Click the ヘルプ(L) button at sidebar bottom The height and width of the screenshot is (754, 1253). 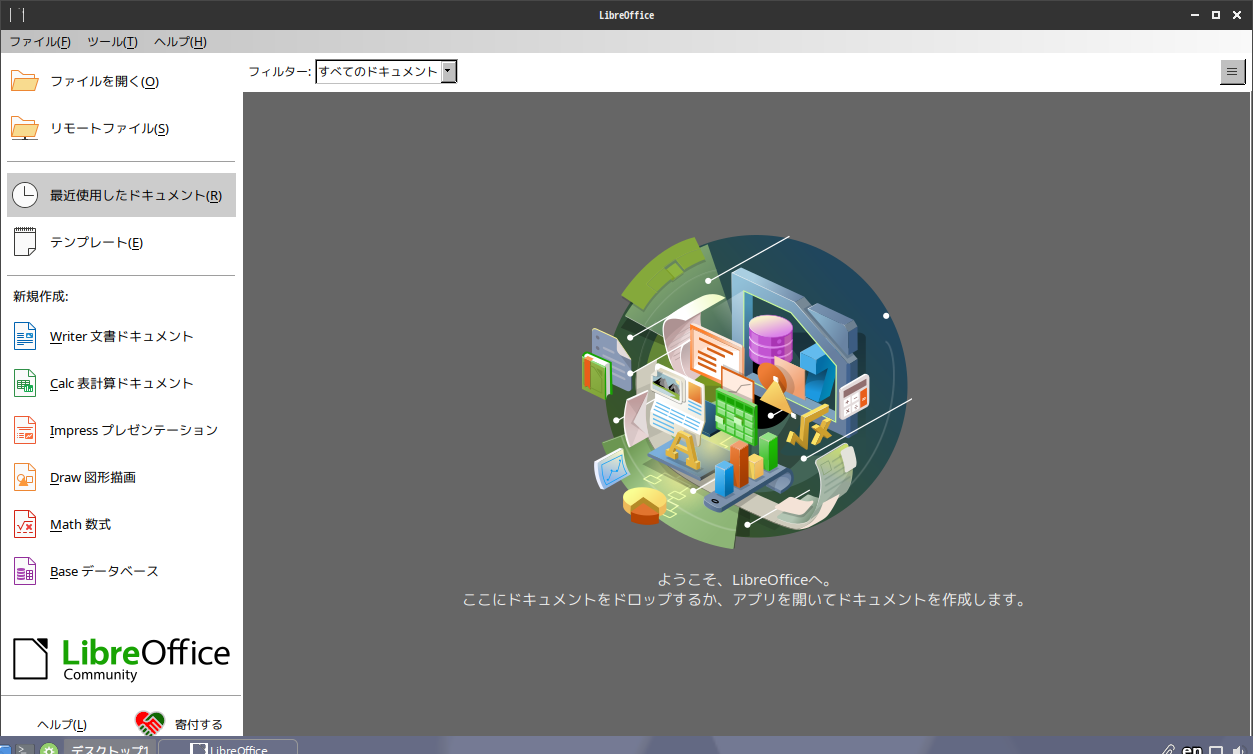[62, 725]
